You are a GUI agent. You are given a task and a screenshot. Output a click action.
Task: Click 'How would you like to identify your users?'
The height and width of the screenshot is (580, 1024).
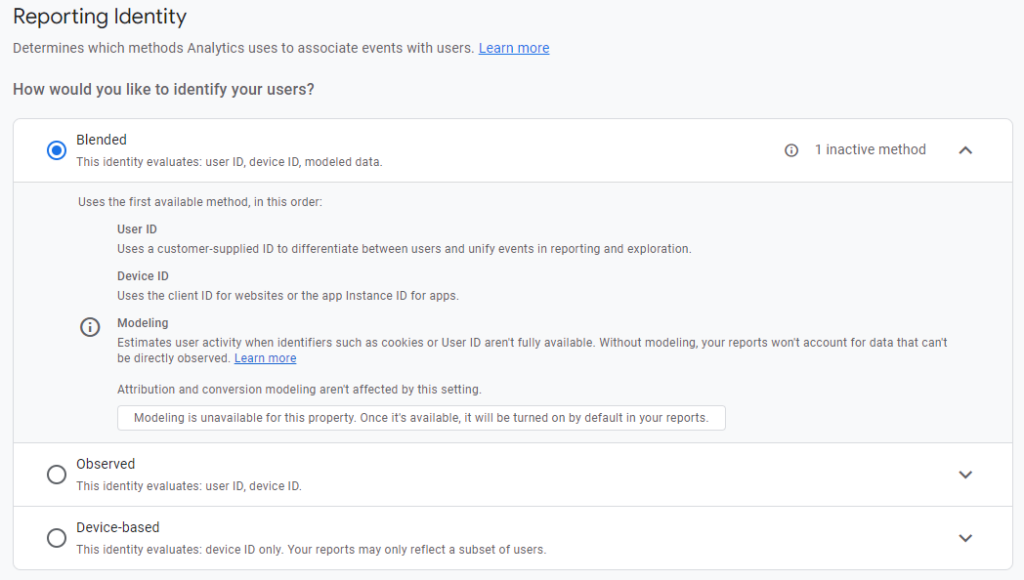(163, 89)
